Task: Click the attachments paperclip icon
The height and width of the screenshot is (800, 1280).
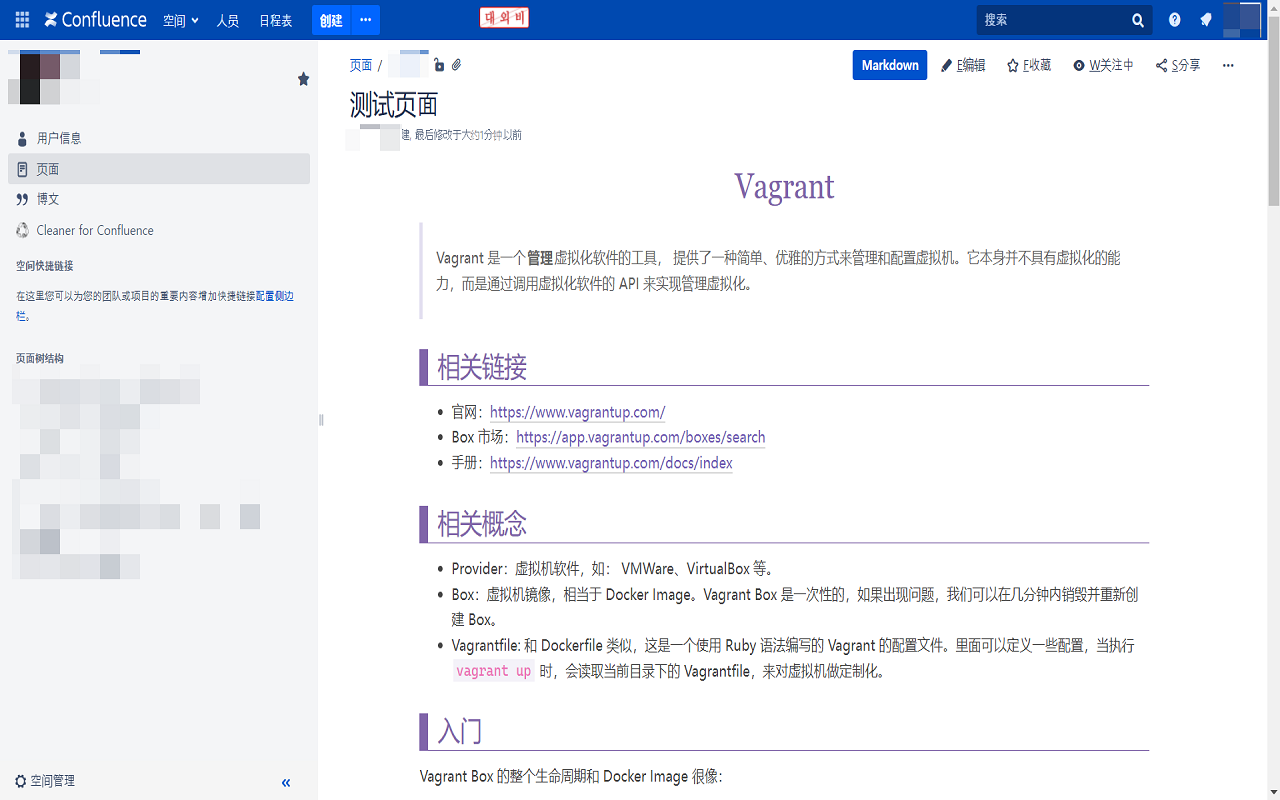Action: click(x=456, y=65)
